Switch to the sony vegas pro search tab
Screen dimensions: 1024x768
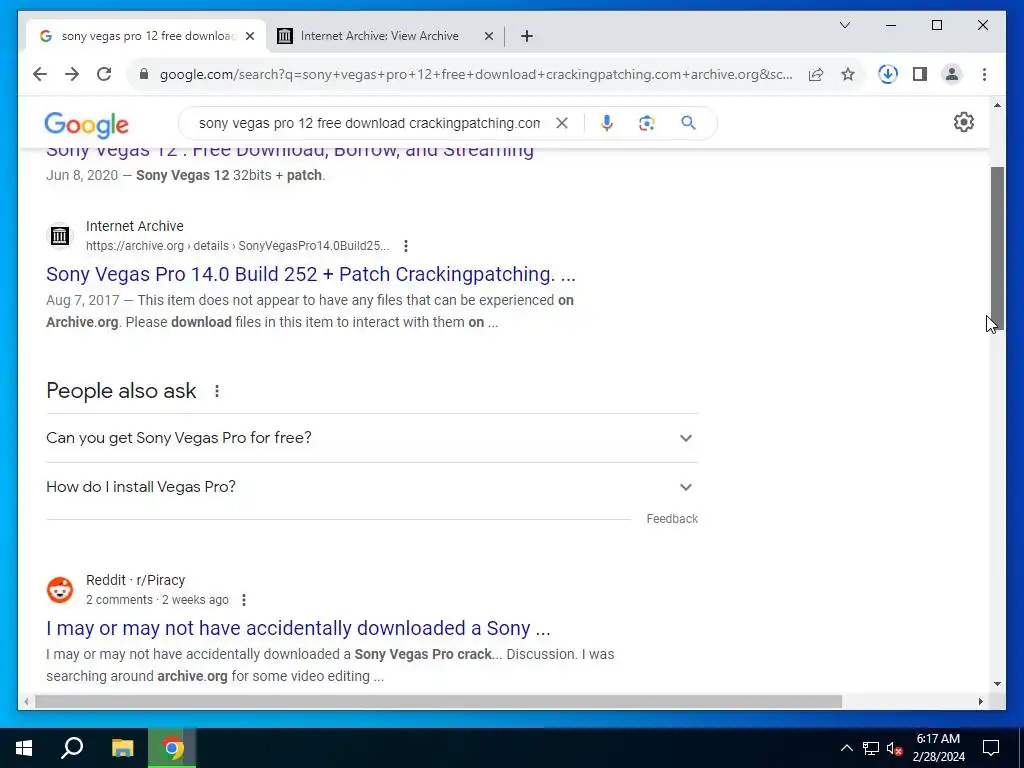point(146,37)
